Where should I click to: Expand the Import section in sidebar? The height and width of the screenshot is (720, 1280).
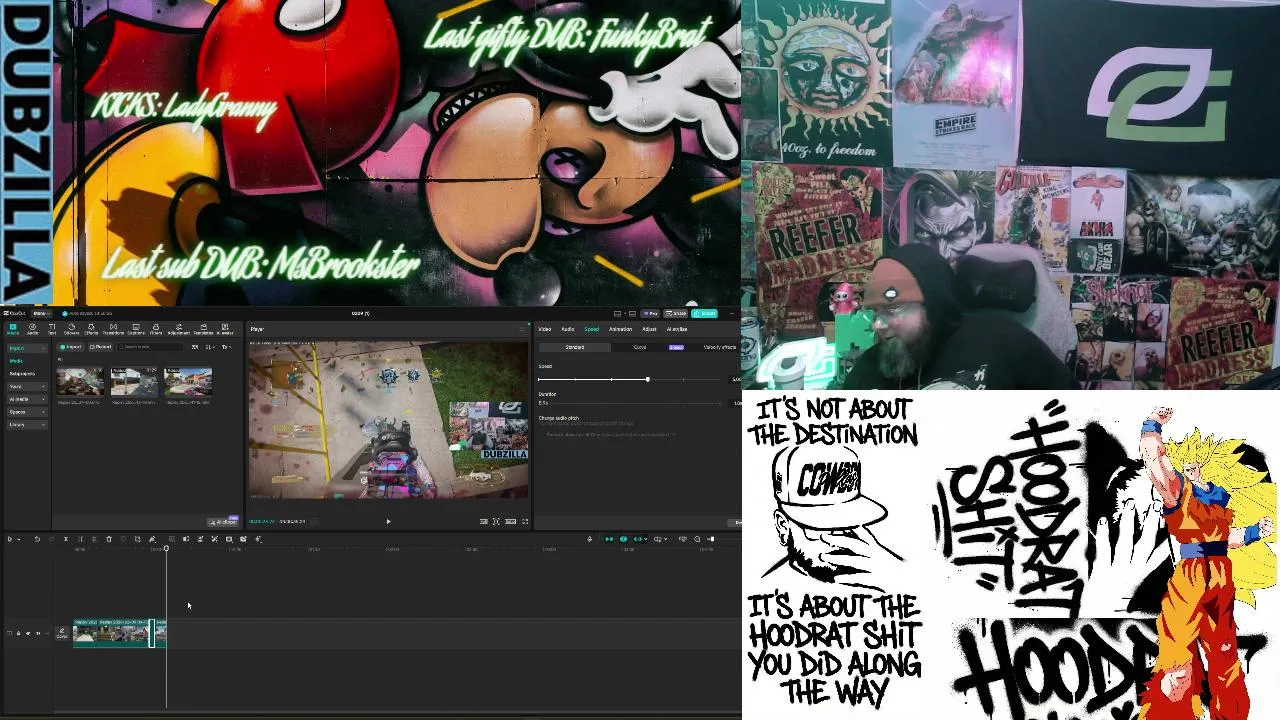27,347
